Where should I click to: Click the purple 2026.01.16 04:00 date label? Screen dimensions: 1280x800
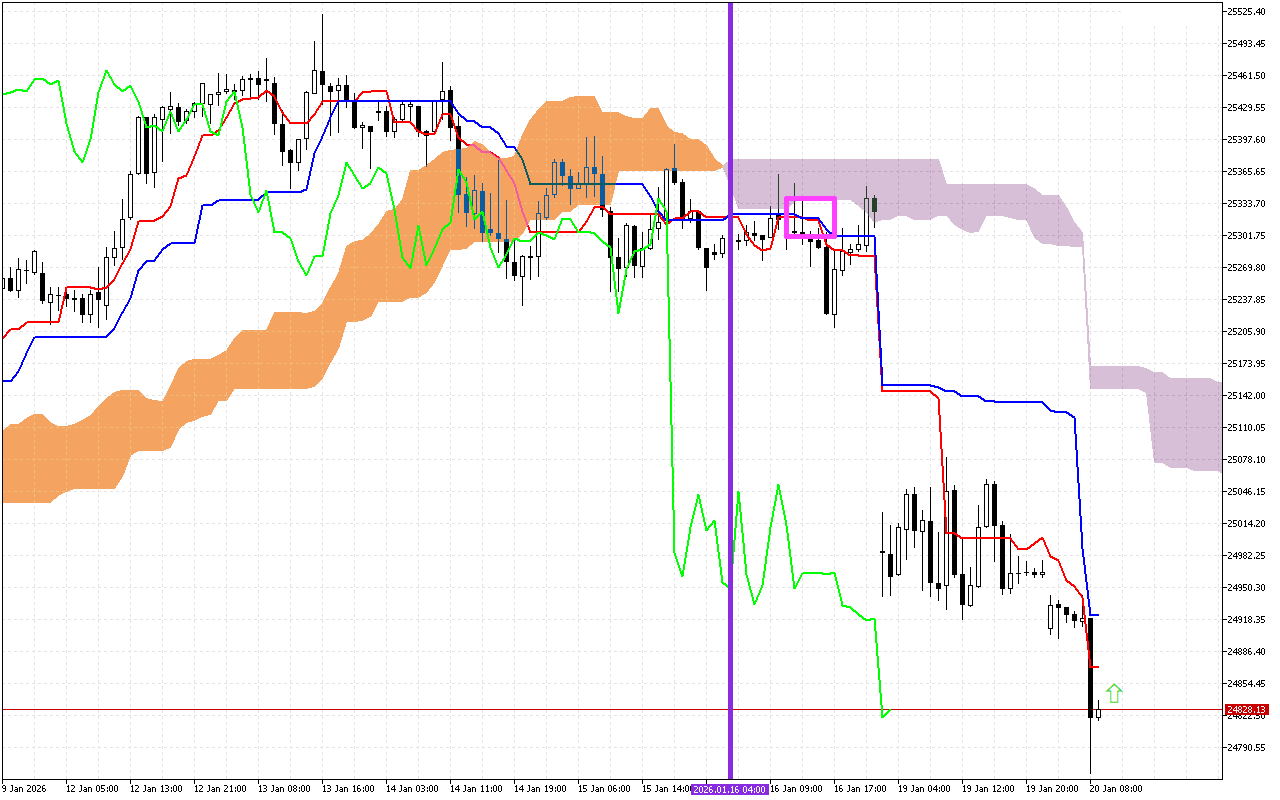(730, 789)
